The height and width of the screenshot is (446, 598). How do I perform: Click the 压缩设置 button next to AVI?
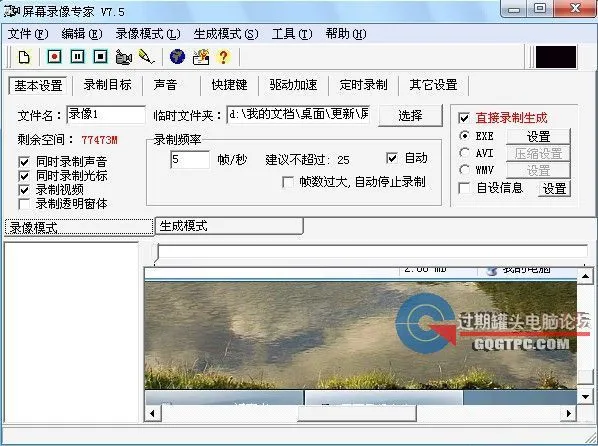pyautogui.click(x=538, y=153)
